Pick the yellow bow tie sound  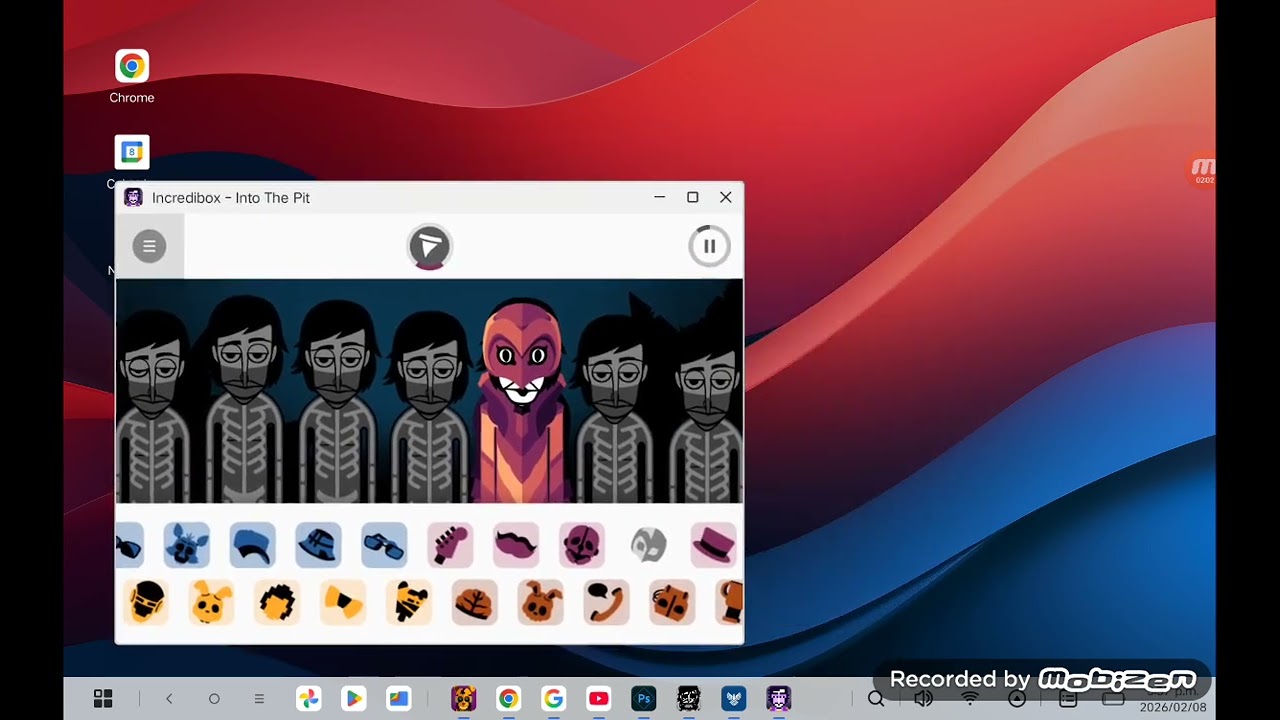click(x=343, y=602)
